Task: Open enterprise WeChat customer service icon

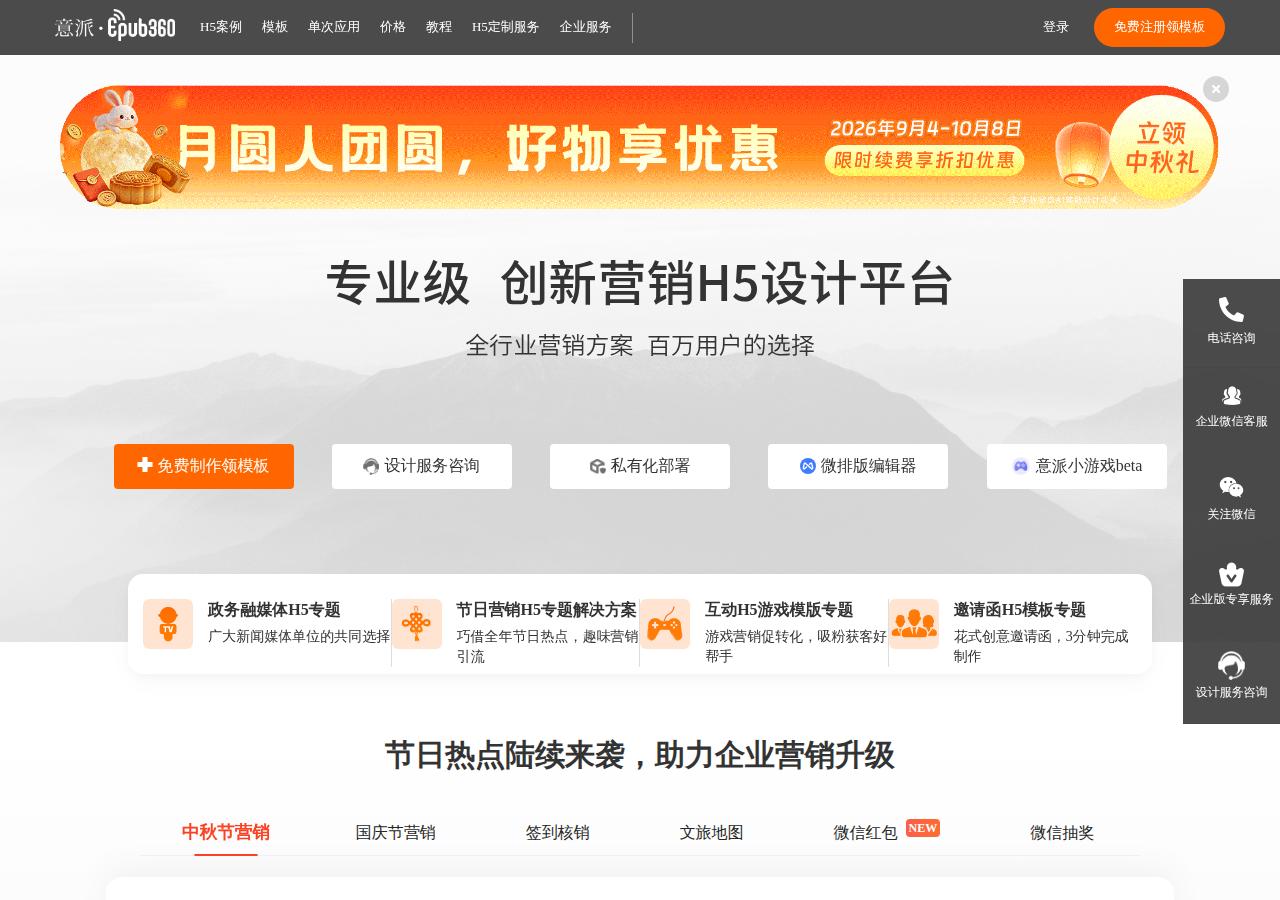Action: click(1231, 396)
